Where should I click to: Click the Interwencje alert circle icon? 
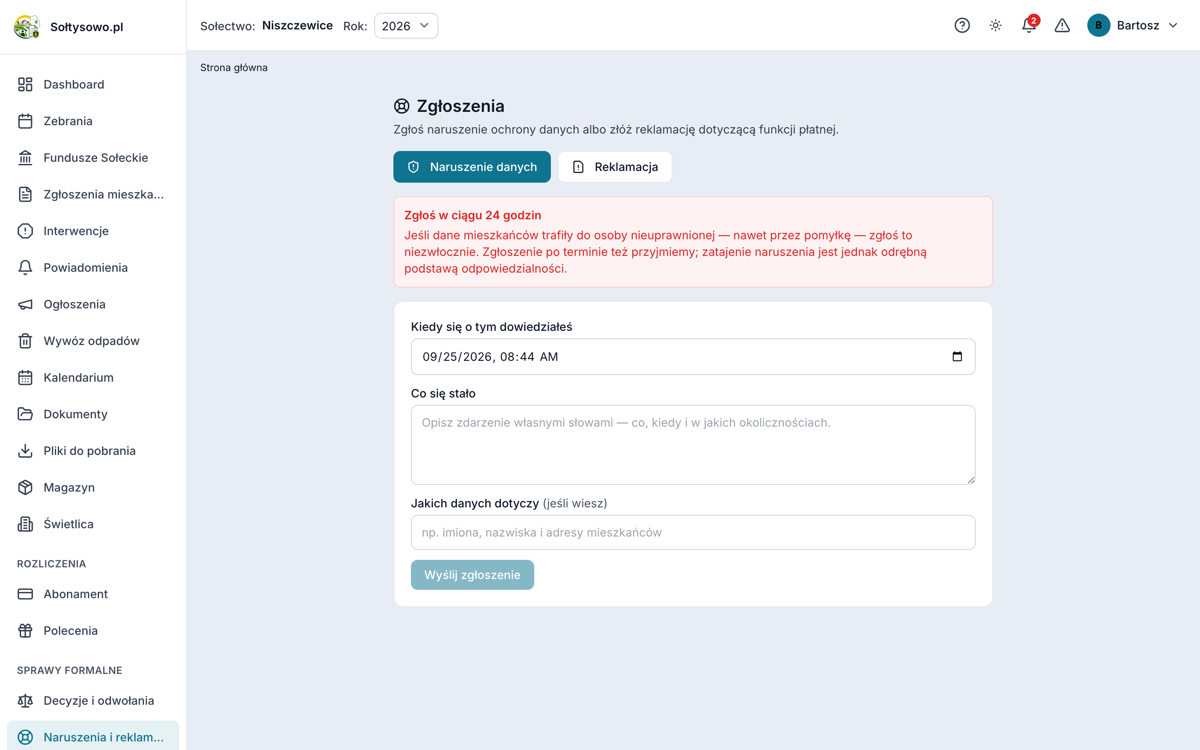(x=25, y=231)
